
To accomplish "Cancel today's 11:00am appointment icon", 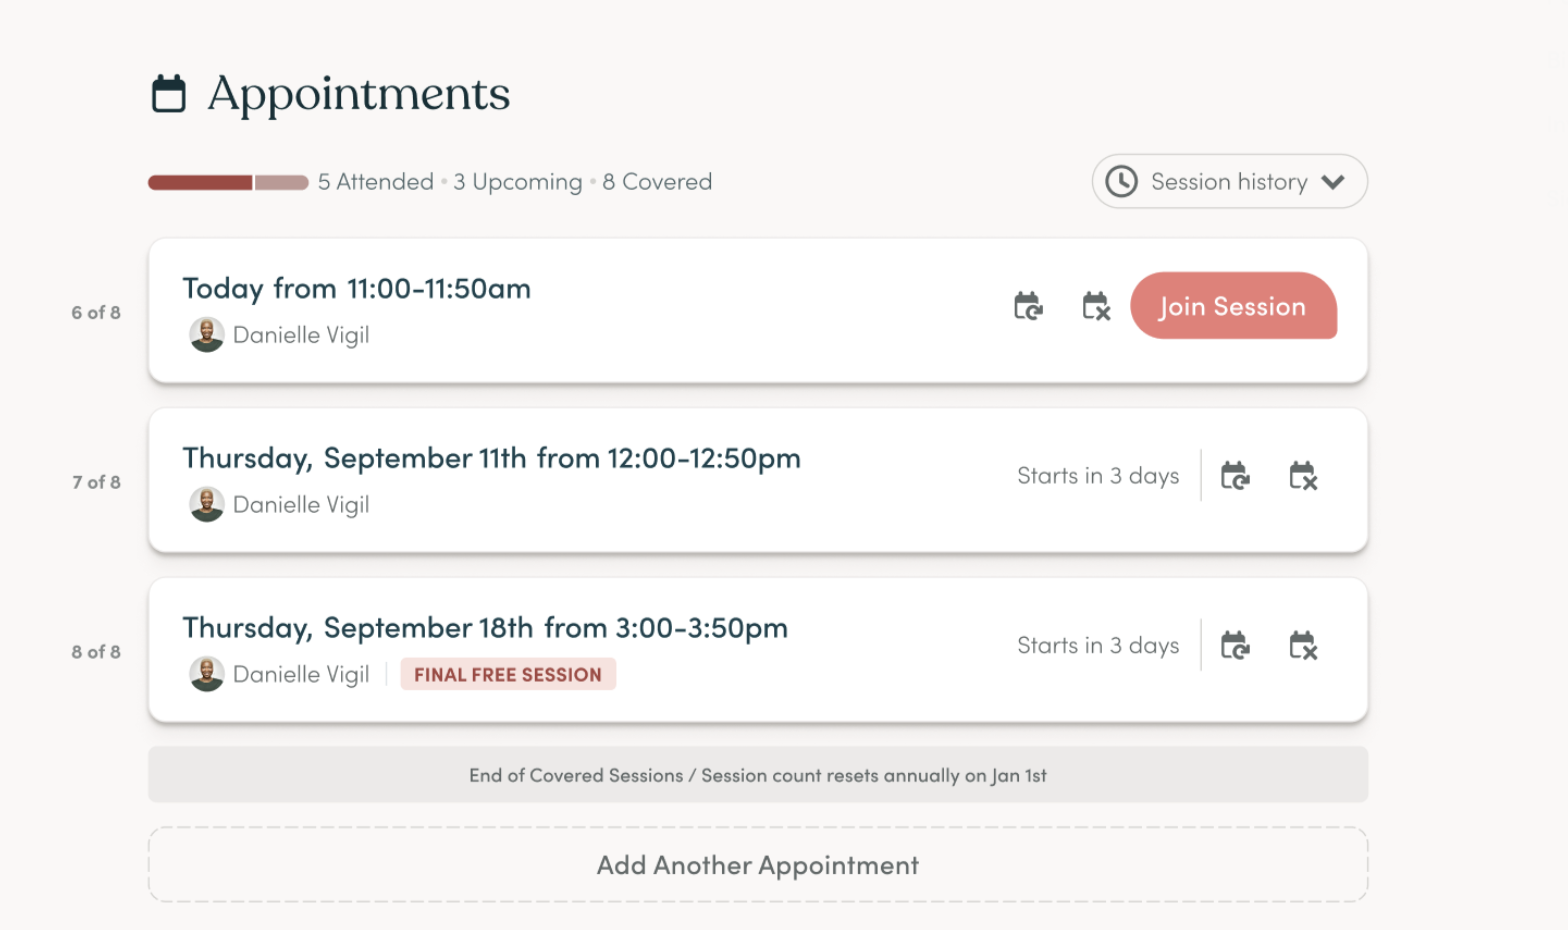I will (x=1096, y=306).
